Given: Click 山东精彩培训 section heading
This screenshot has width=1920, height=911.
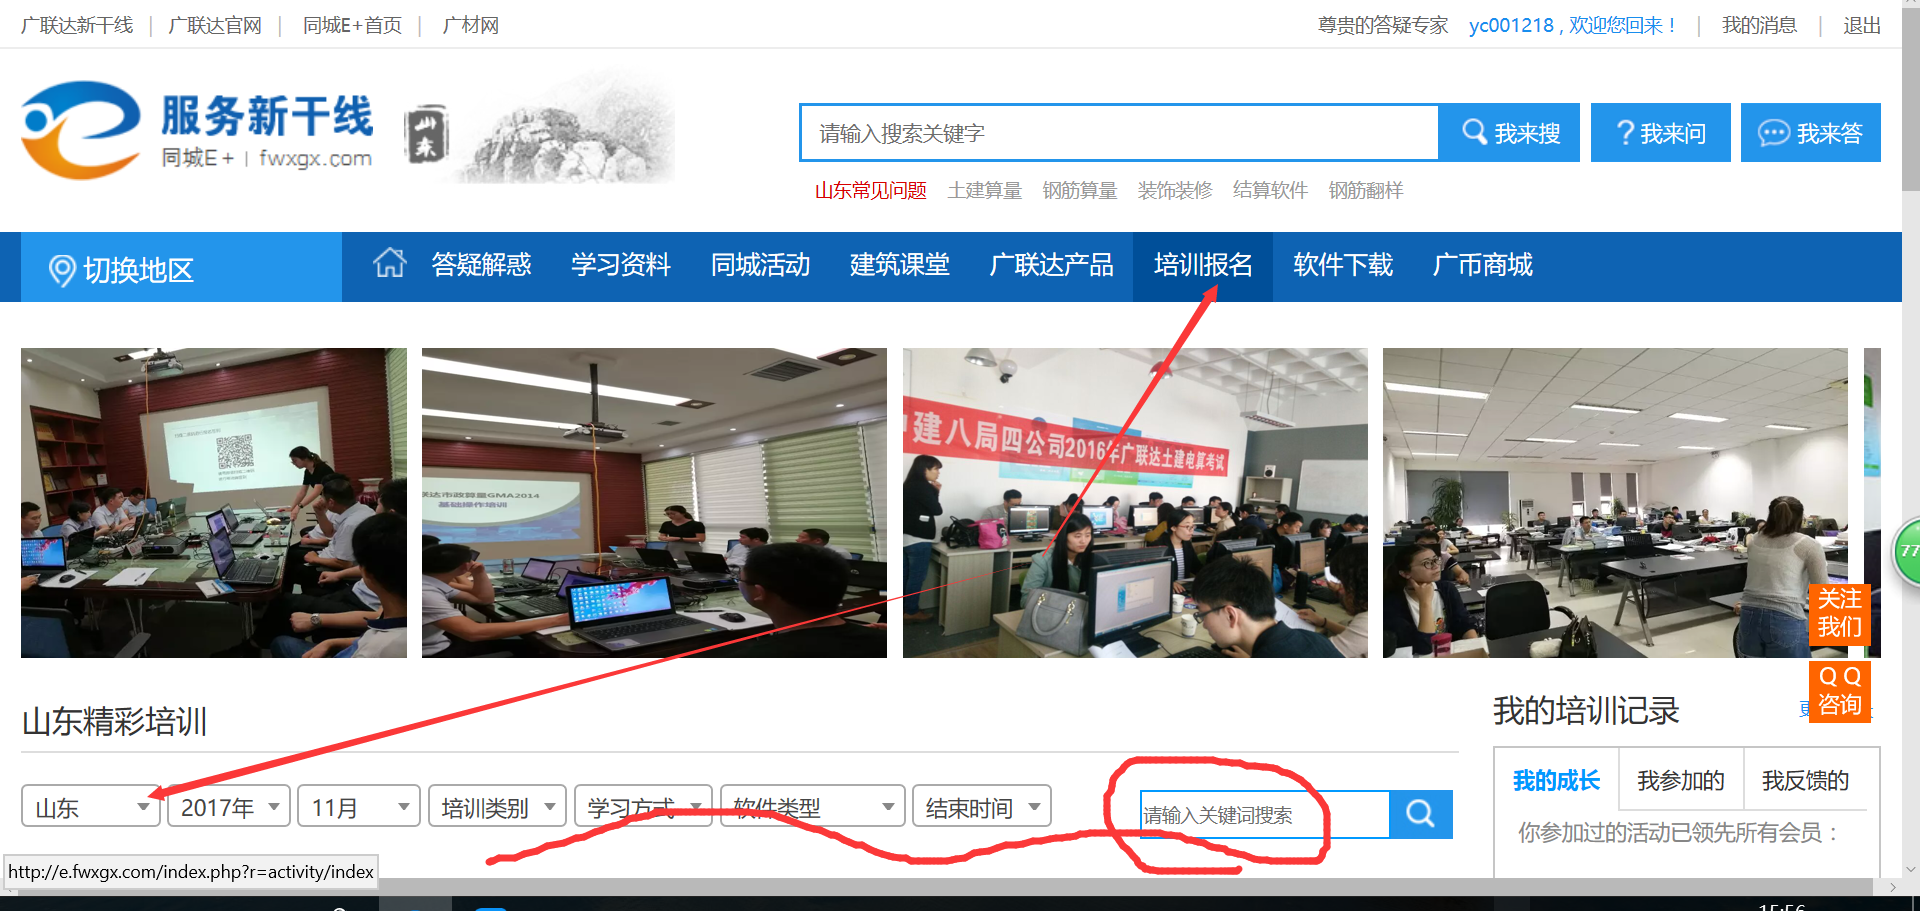Looking at the screenshot, I should point(114,721).
